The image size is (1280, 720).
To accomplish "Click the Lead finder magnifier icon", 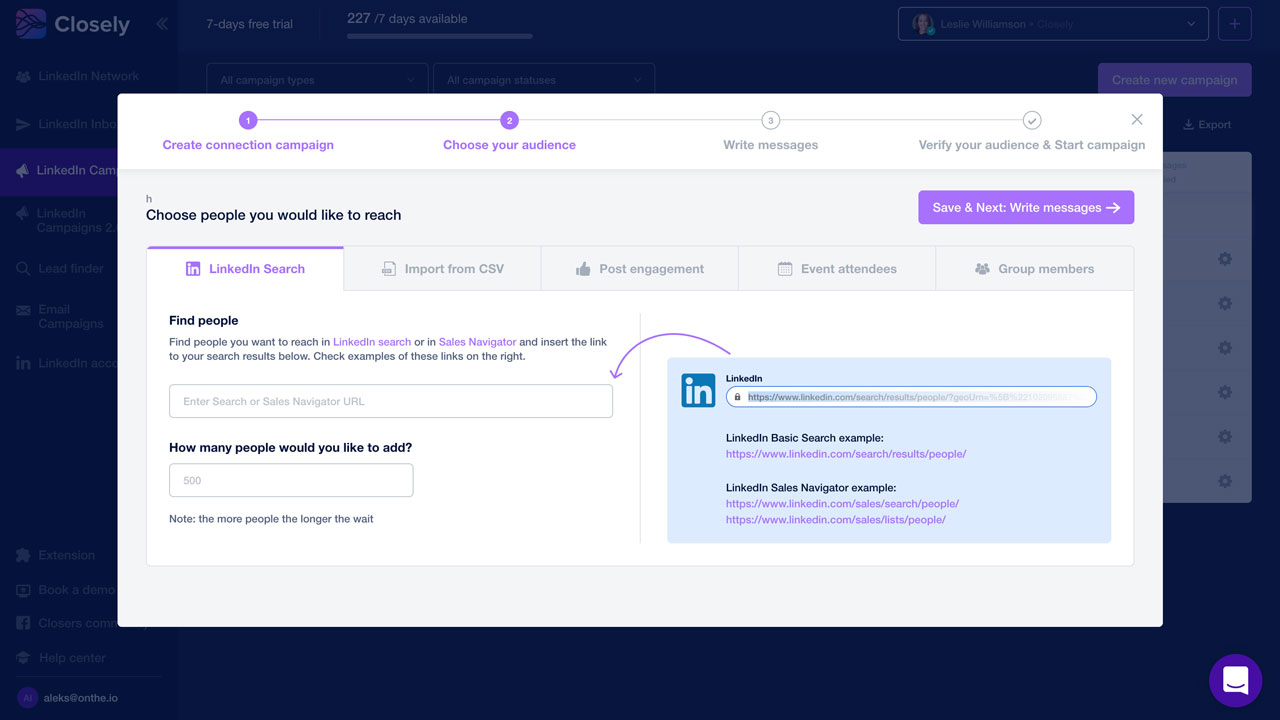I will pyautogui.click(x=23, y=268).
